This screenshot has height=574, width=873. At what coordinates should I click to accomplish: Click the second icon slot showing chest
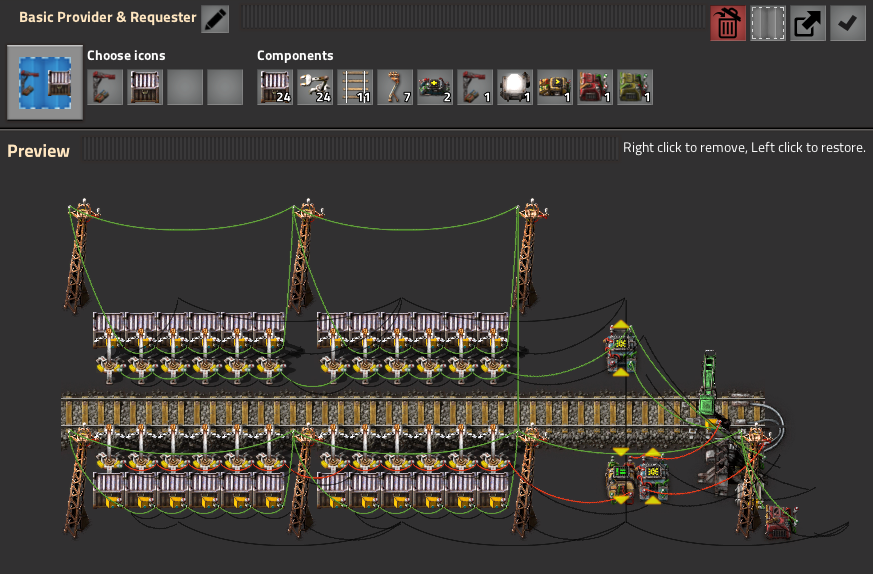145,87
